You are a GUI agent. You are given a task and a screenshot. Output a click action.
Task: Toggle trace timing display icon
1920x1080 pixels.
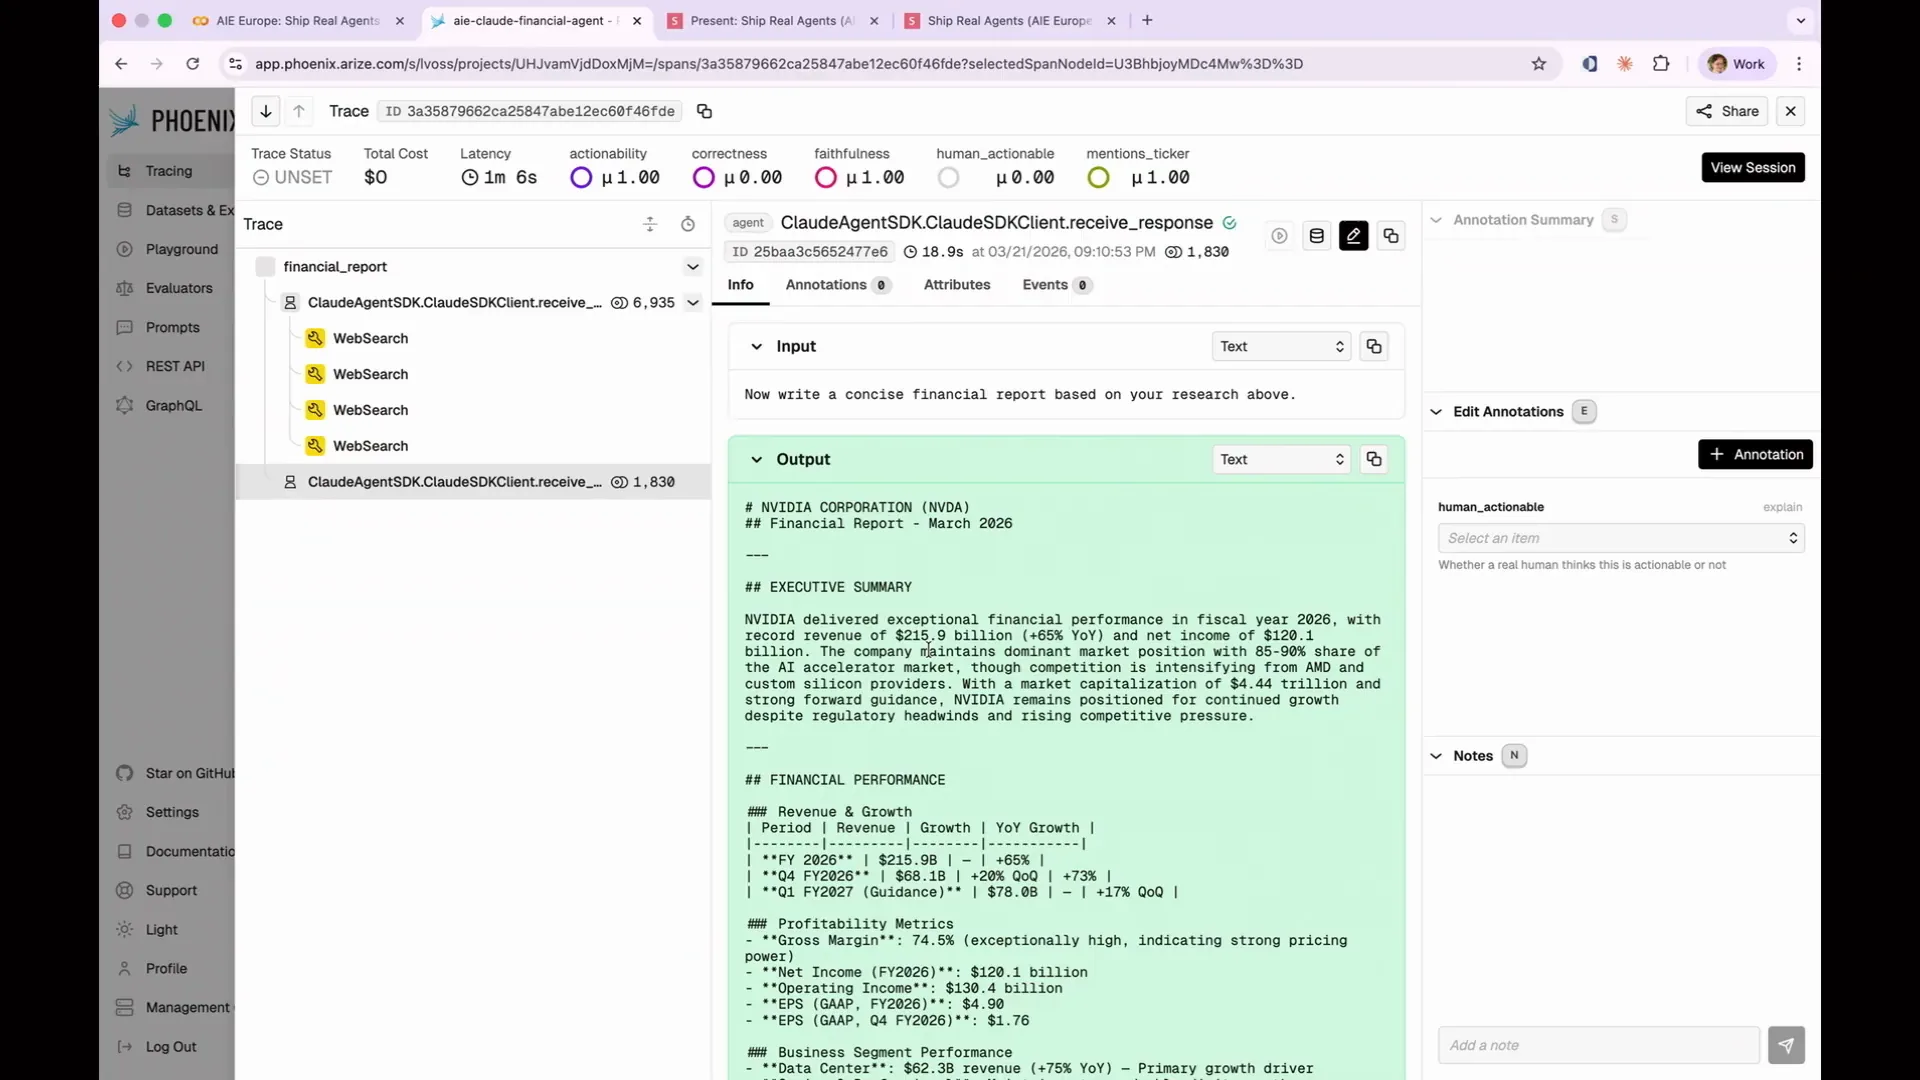[x=688, y=224]
